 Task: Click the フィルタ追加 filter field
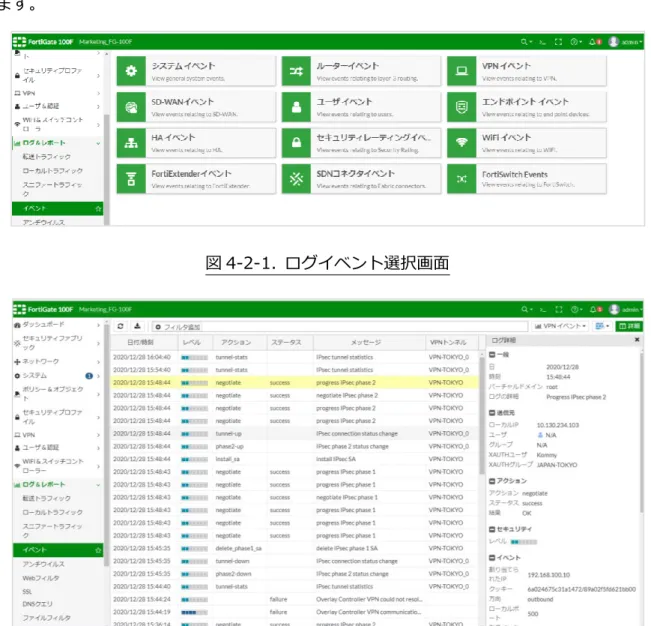tap(340, 327)
